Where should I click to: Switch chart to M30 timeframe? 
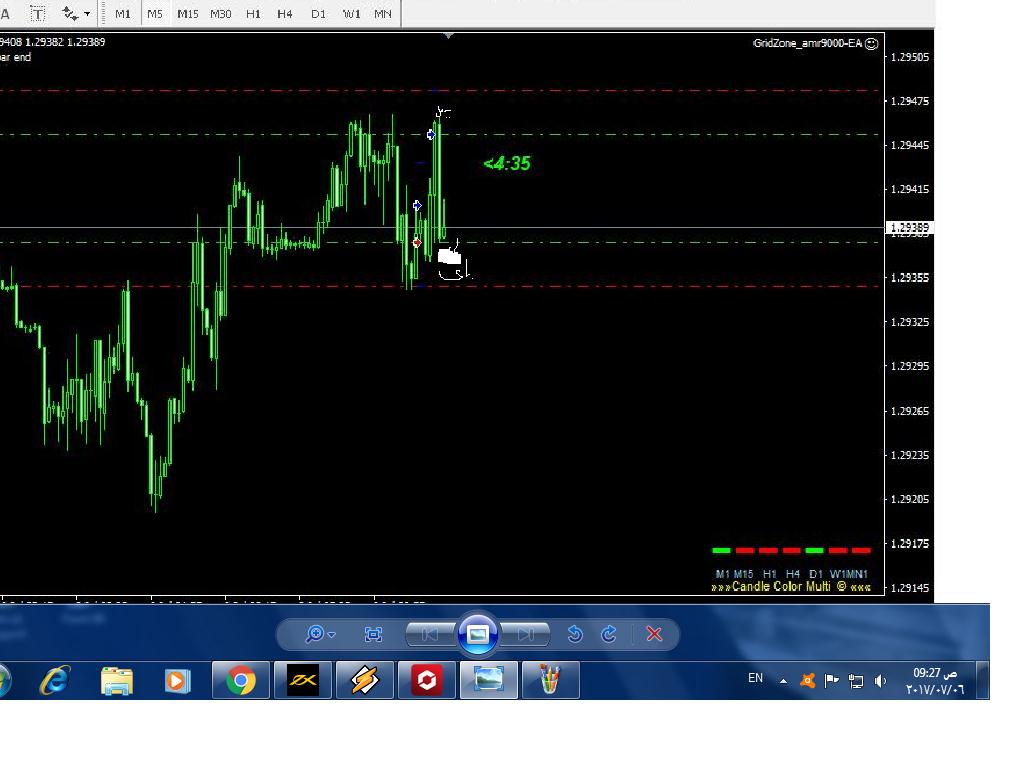pyautogui.click(x=221, y=14)
